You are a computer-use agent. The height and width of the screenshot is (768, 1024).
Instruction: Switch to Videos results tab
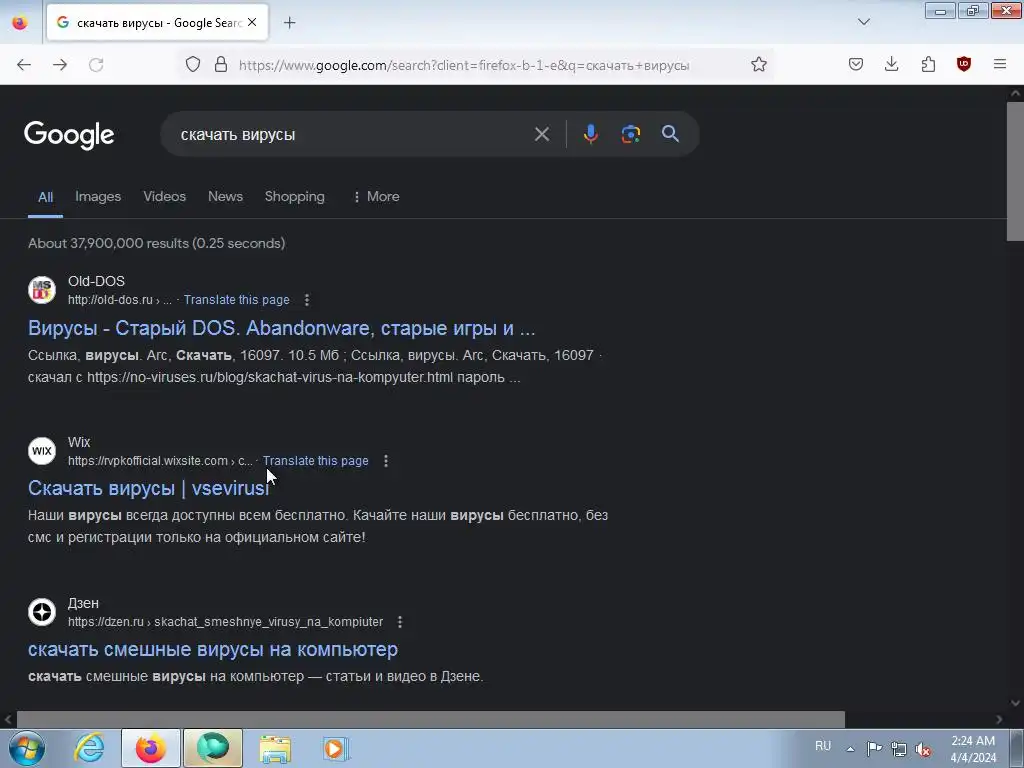pyautogui.click(x=165, y=197)
